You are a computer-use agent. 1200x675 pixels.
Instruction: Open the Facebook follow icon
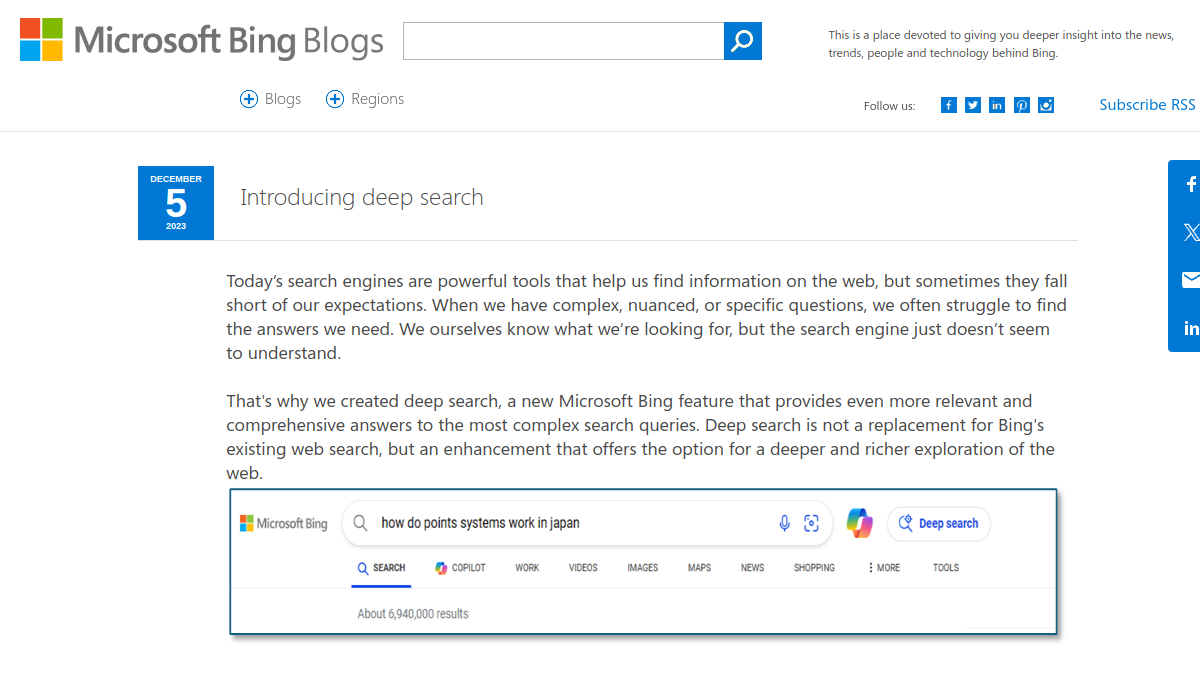click(x=949, y=105)
